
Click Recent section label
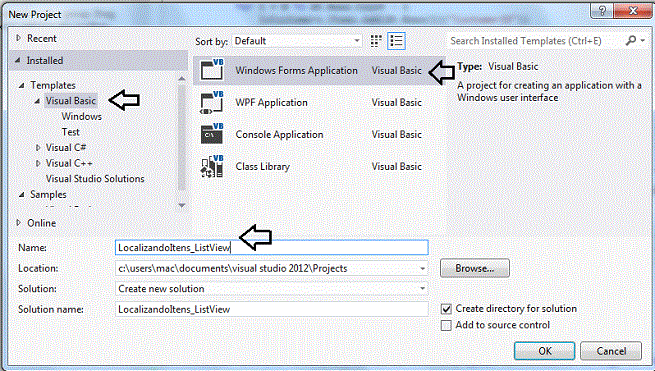[42, 38]
